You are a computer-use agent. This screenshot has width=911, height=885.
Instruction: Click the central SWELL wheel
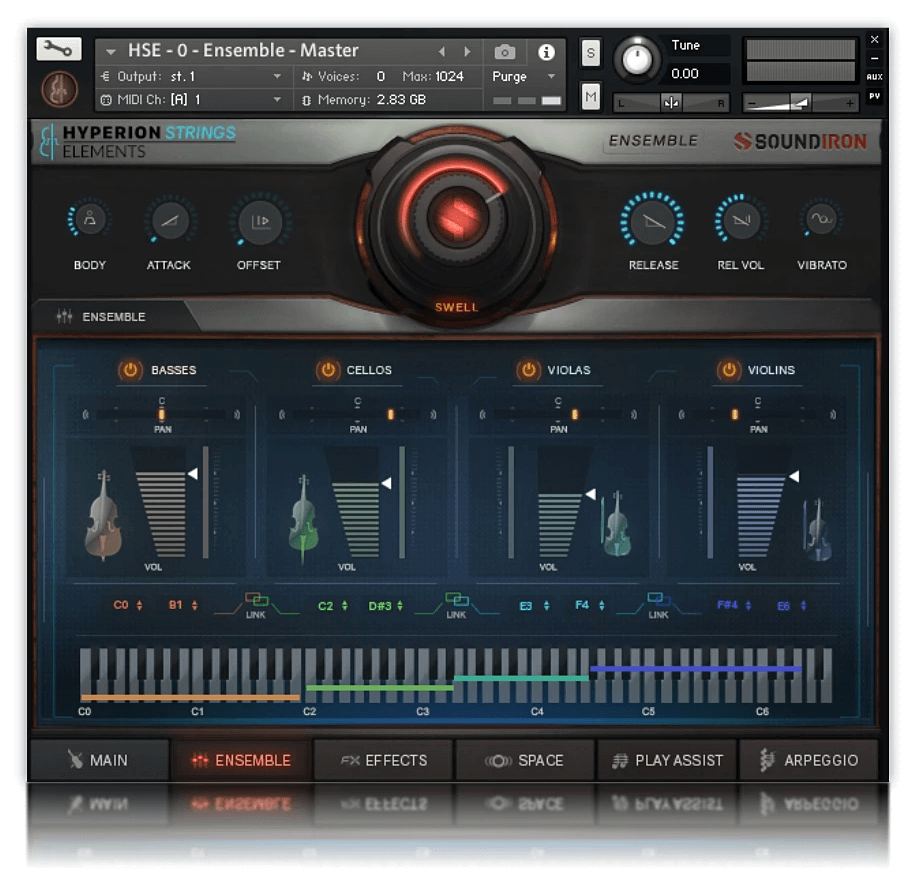pos(457,218)
